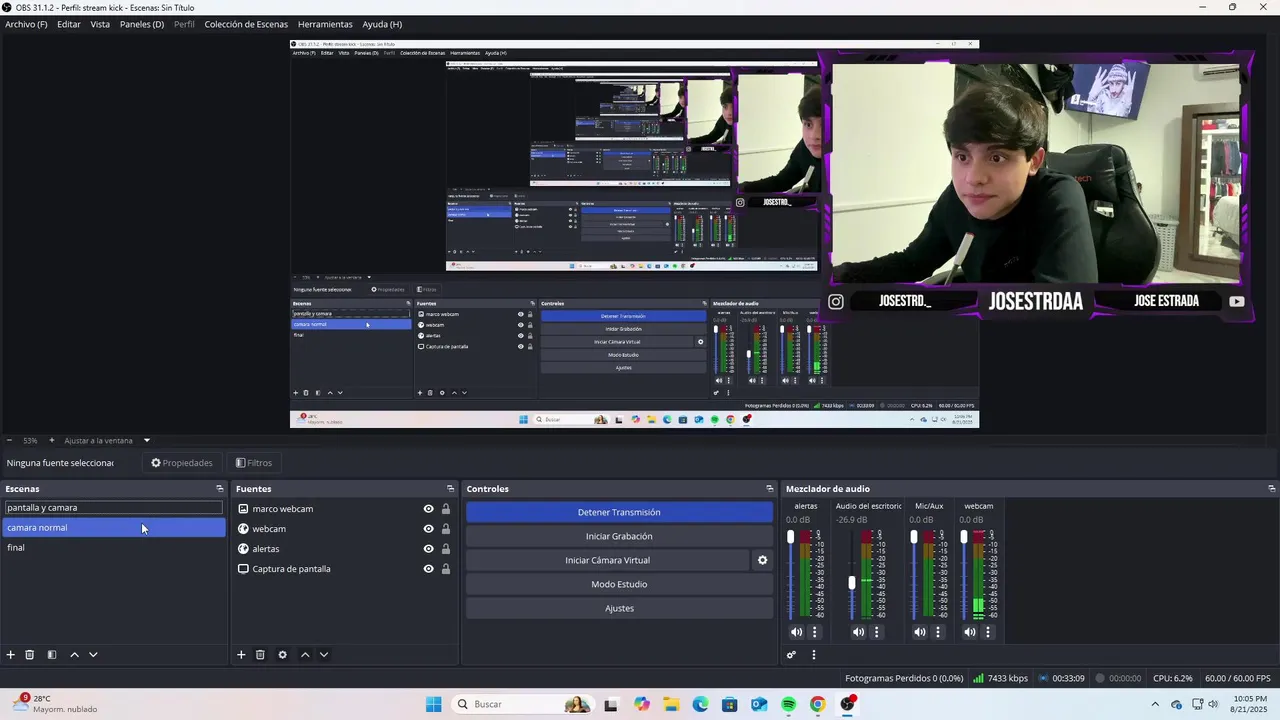Enable Modo Estudio
This screenshot has width=1280, height=720.
(619, 584)
